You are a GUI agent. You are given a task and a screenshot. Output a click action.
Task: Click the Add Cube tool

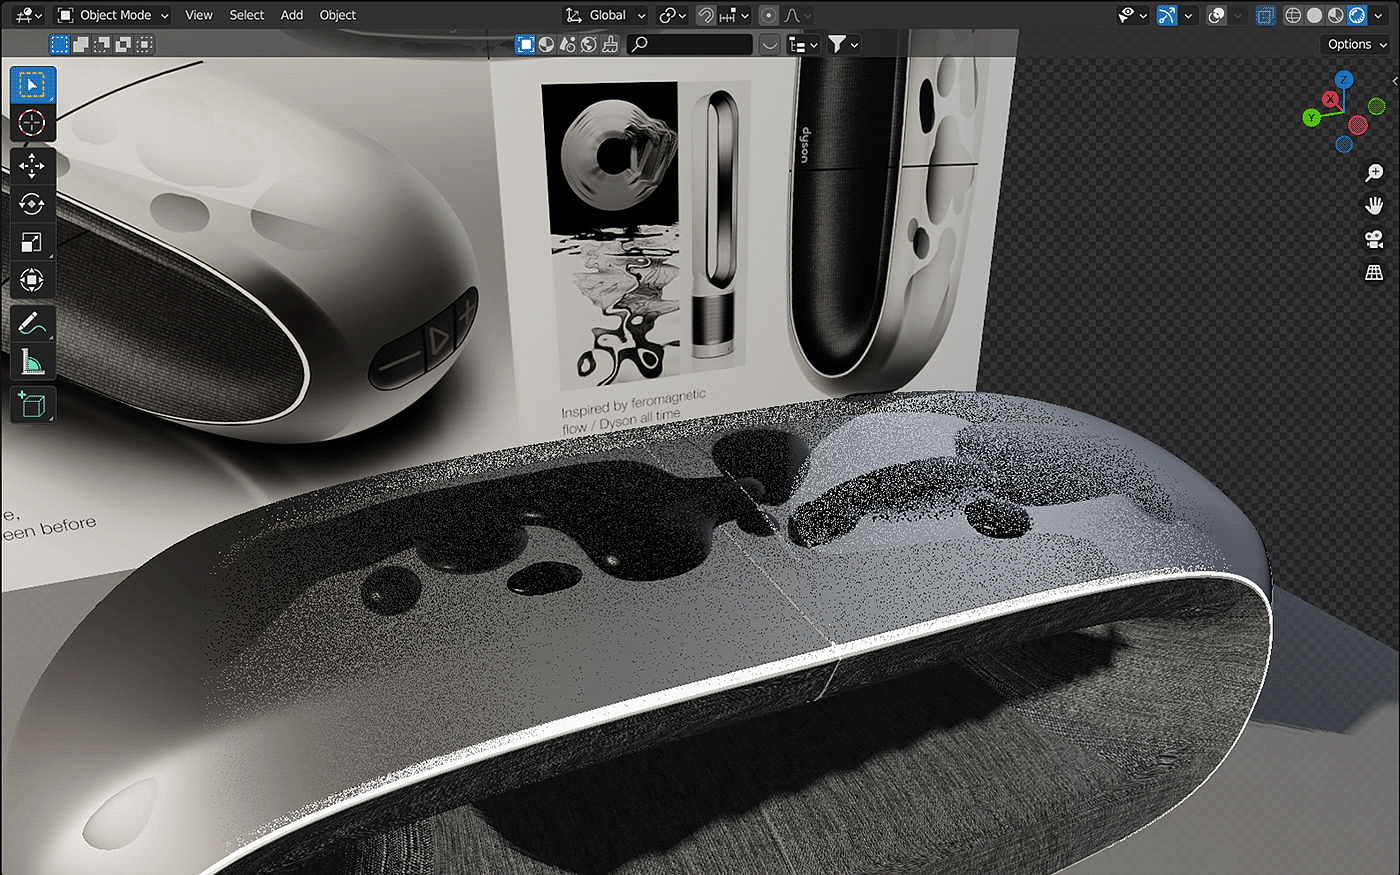coord(32,405)
